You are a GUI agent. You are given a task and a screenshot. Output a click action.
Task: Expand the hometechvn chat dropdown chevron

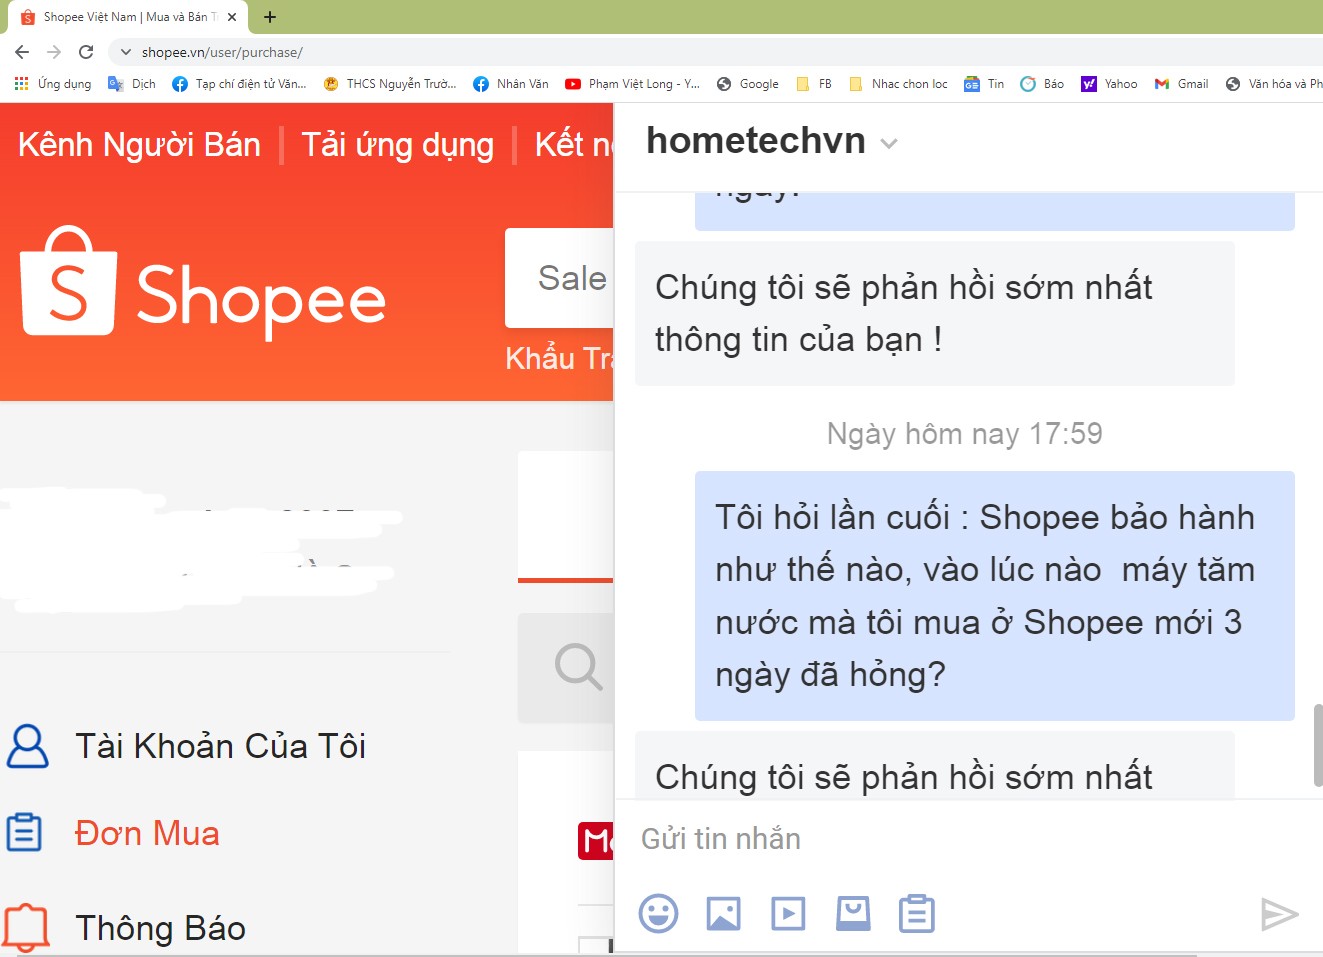[x=889, y=144]
